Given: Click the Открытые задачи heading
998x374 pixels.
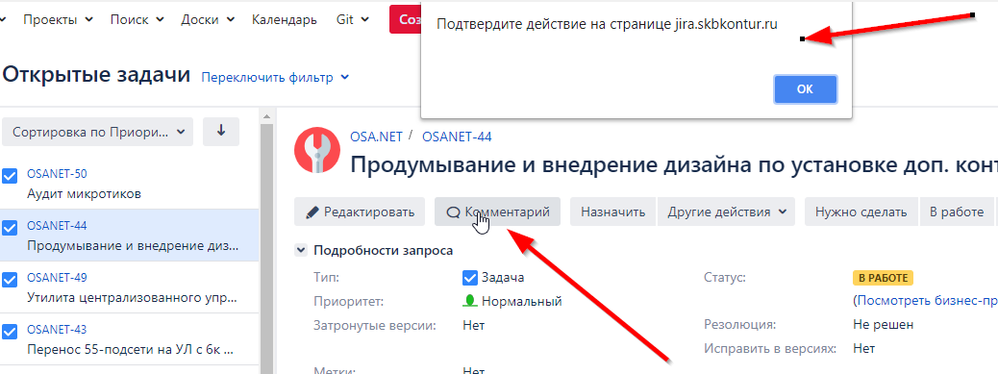Looking at the screenshot, I should click(x=97, y=74).
